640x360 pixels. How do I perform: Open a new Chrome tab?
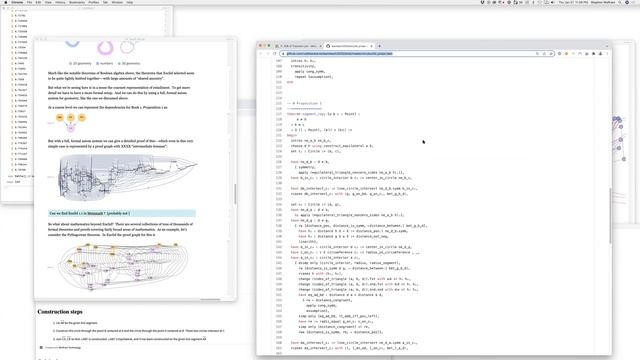[x=379, y=46]
